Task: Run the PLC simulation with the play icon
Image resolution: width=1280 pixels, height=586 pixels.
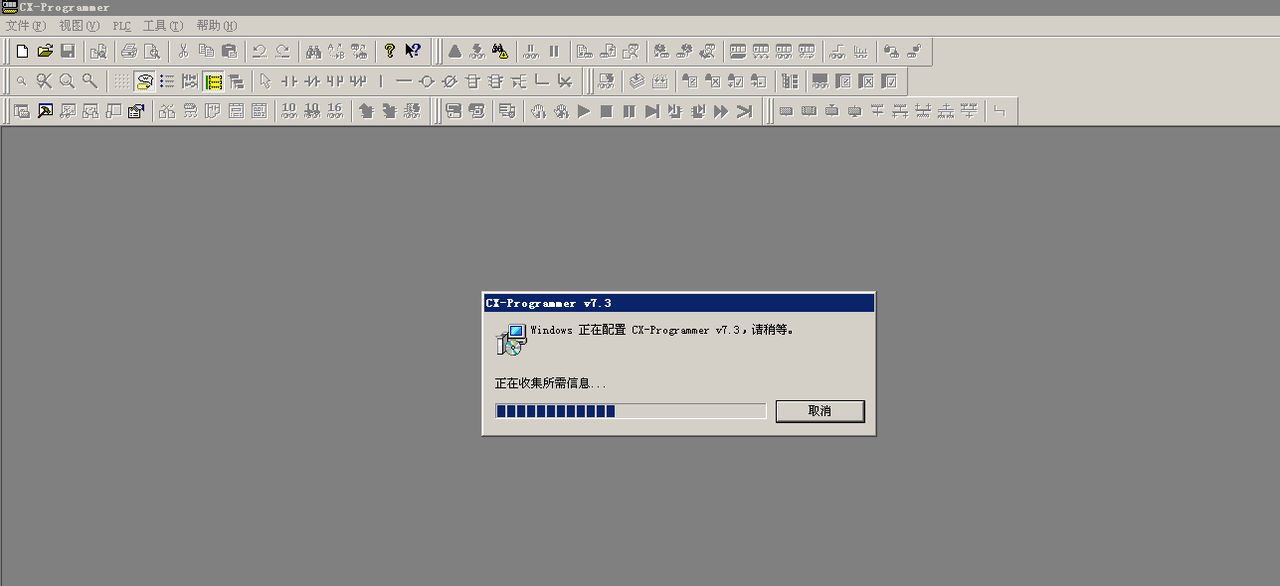Action: click(583, 111)
